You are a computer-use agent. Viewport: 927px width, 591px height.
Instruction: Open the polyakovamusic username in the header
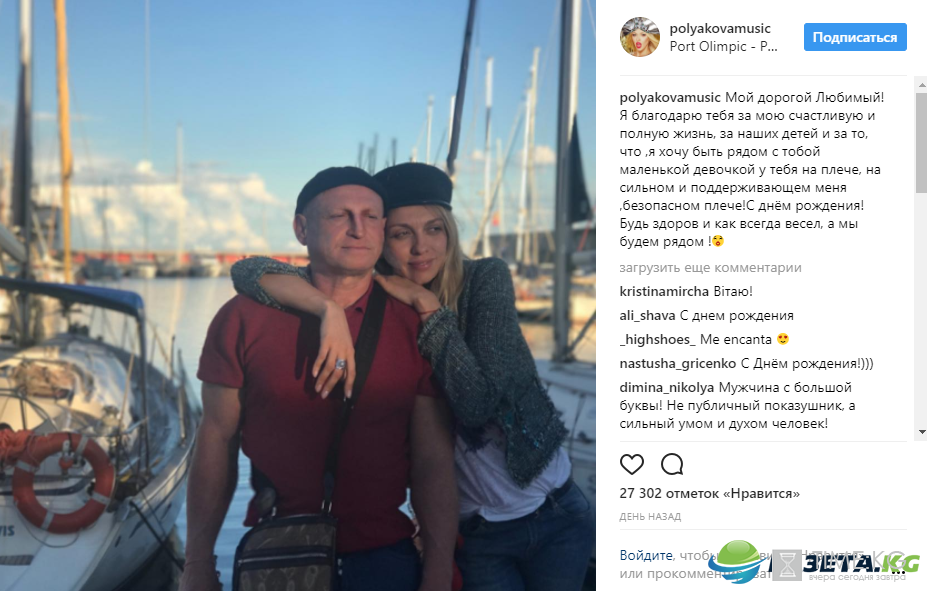point(719,28)
